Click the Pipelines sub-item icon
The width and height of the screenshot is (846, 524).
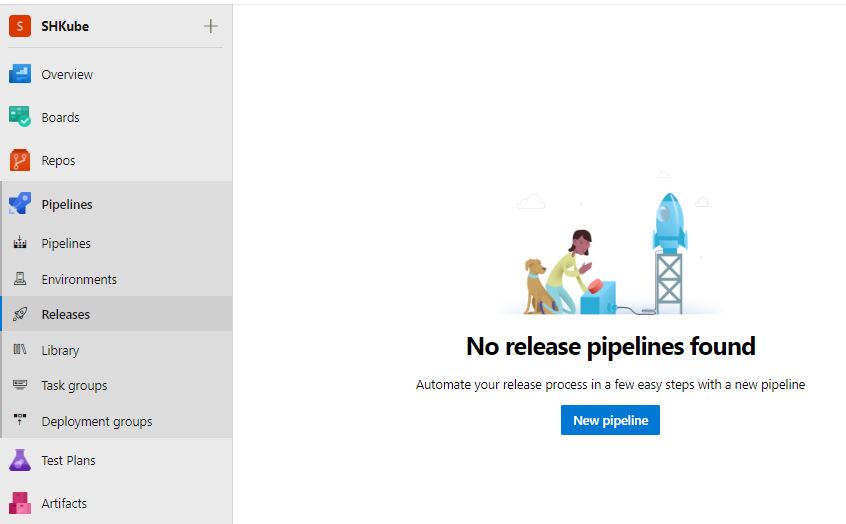click(x=20, y=243)
